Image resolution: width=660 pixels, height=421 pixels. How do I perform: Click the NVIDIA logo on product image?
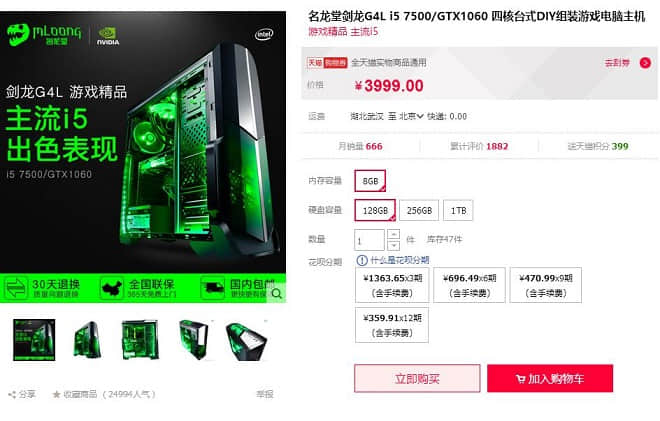108,36
